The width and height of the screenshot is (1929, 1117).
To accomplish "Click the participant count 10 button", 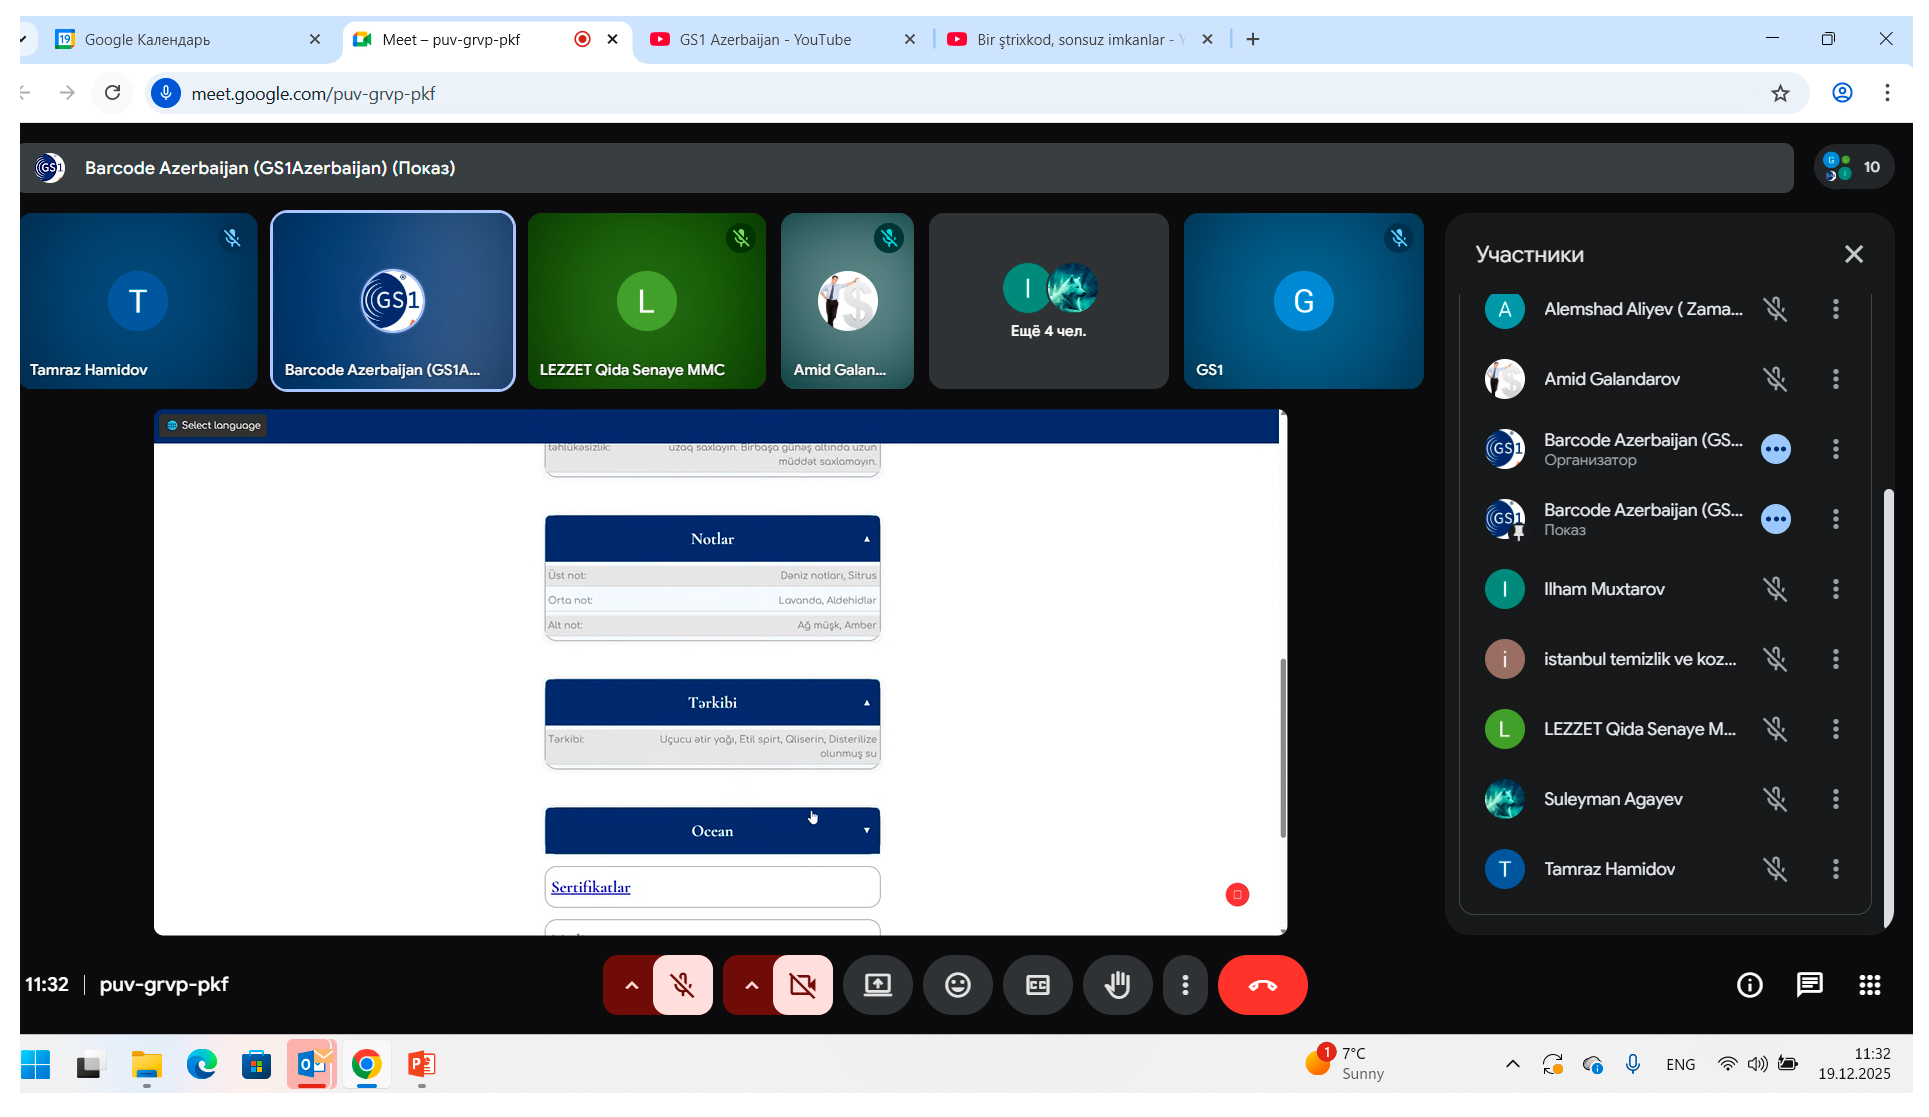I will click(x=1853, y=167).
